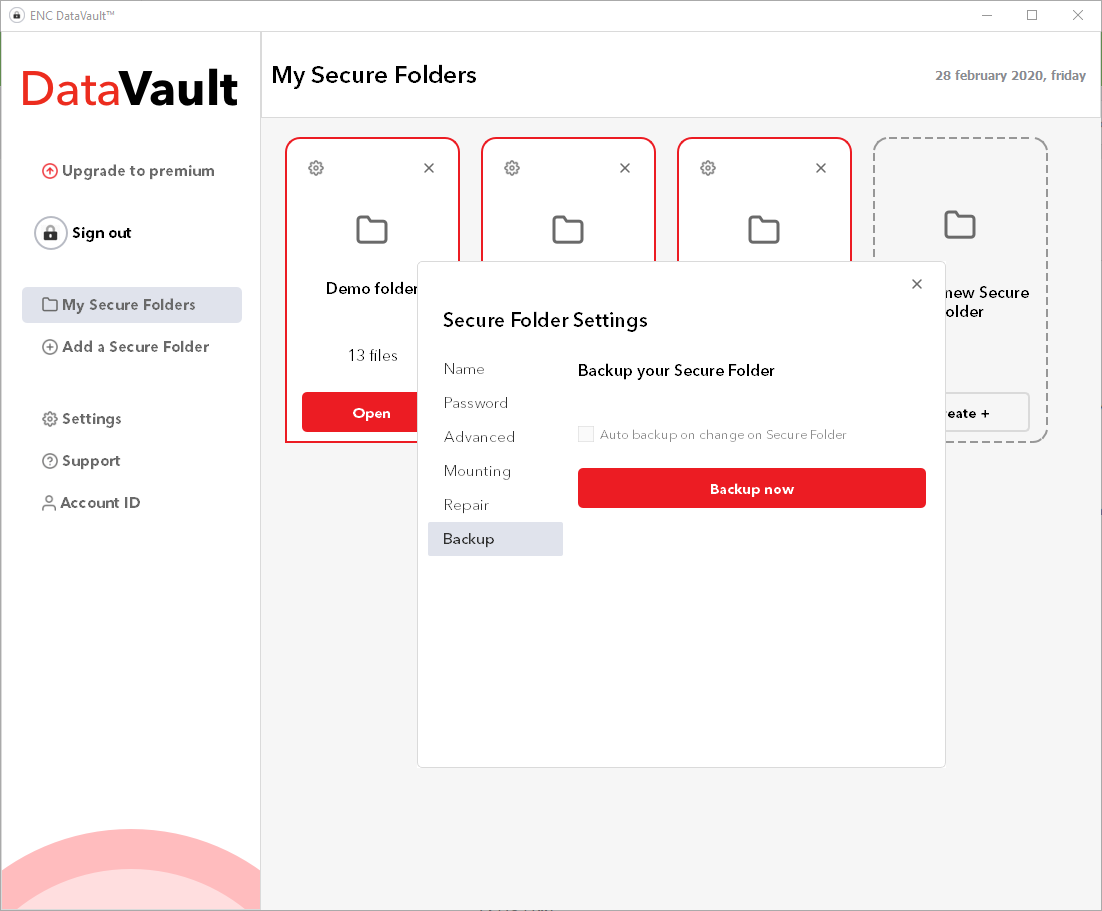
Task: Remove Demo folder card with its X icon
Action: 429,168
